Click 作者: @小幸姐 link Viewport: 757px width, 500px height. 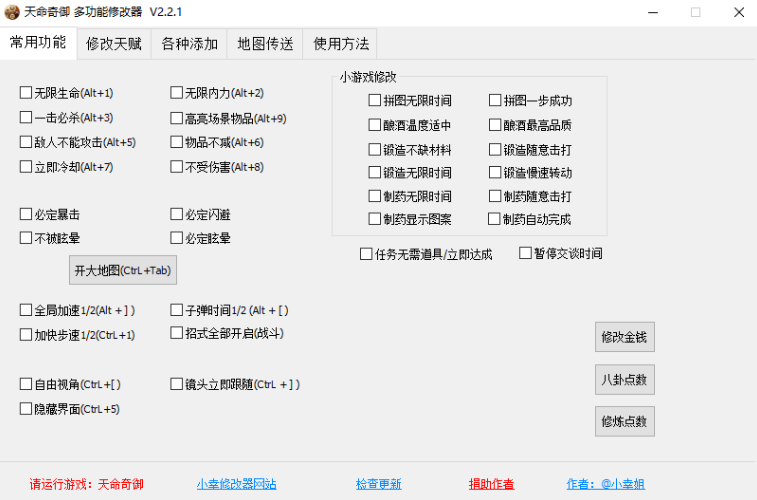[x=605, y=484]
